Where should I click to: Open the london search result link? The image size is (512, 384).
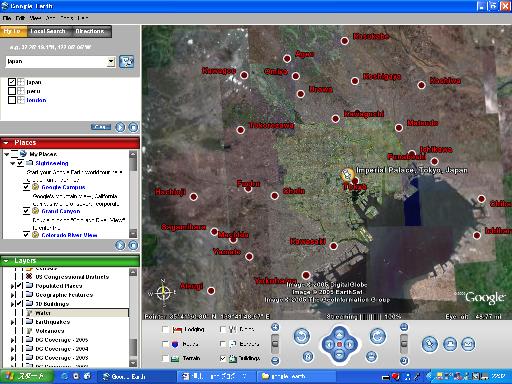[36, 100]
